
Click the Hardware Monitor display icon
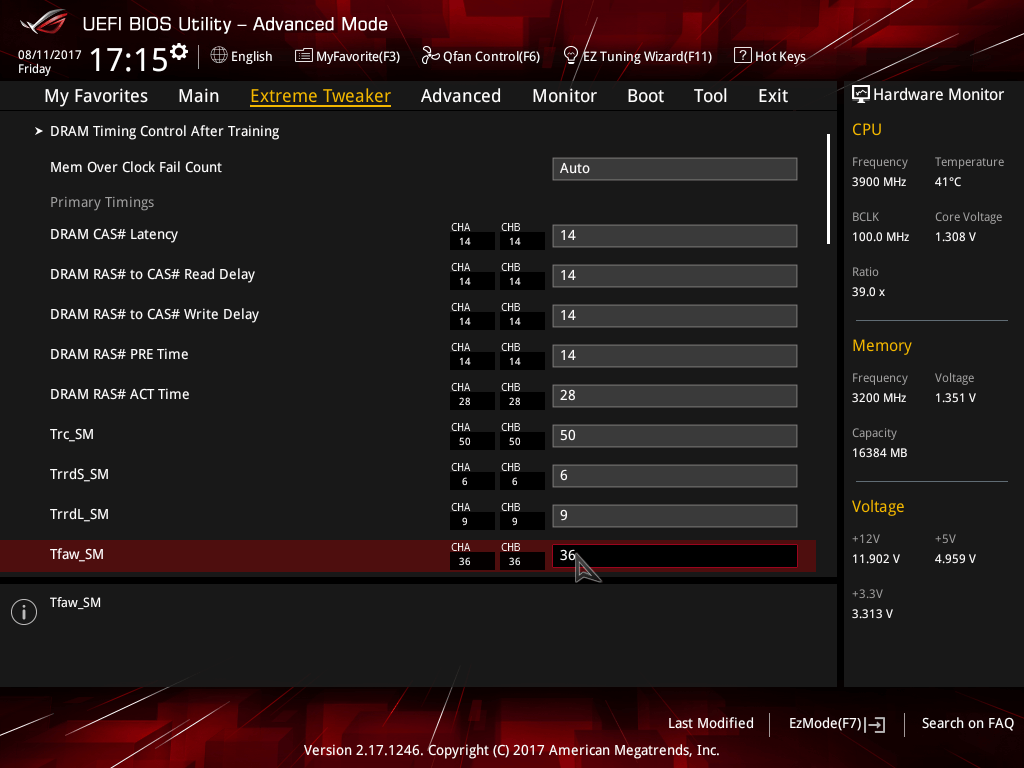(861, 95)
